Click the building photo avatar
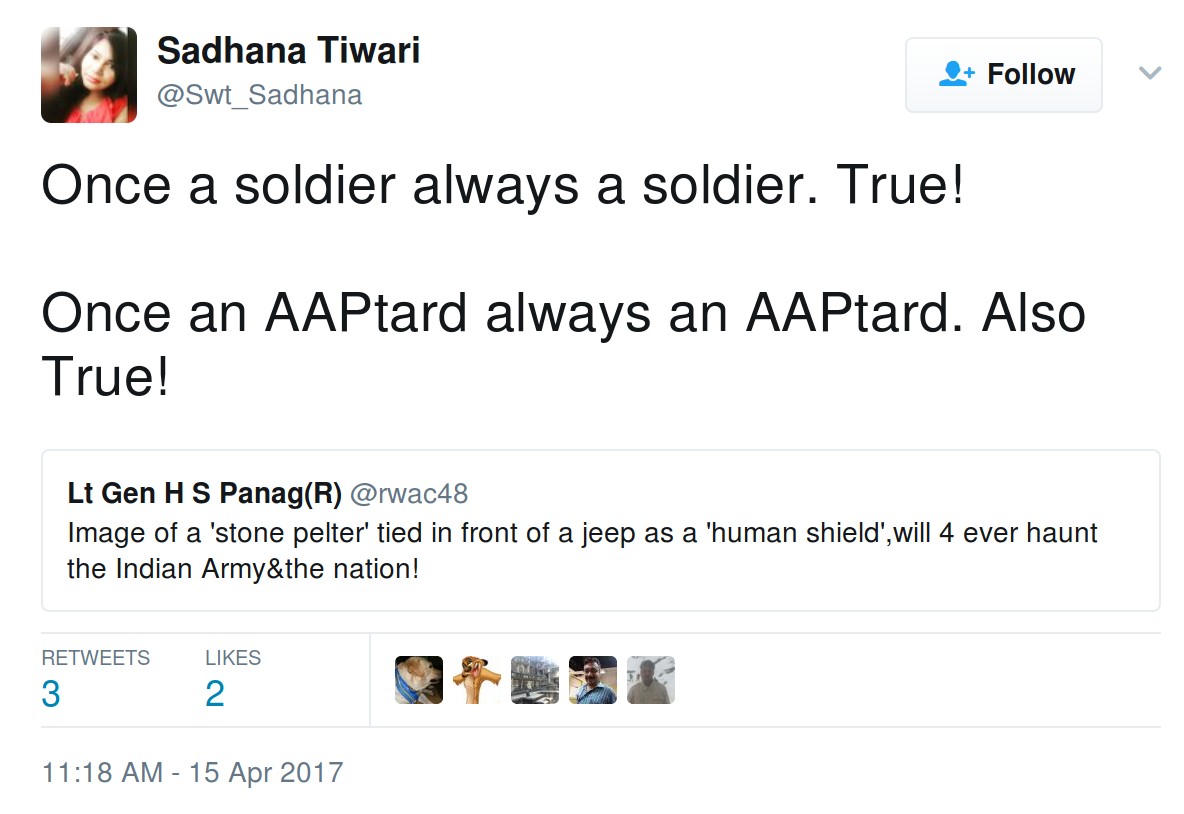Image resolution: width=1184 pixels, height=814 pixels. [535, 680]
